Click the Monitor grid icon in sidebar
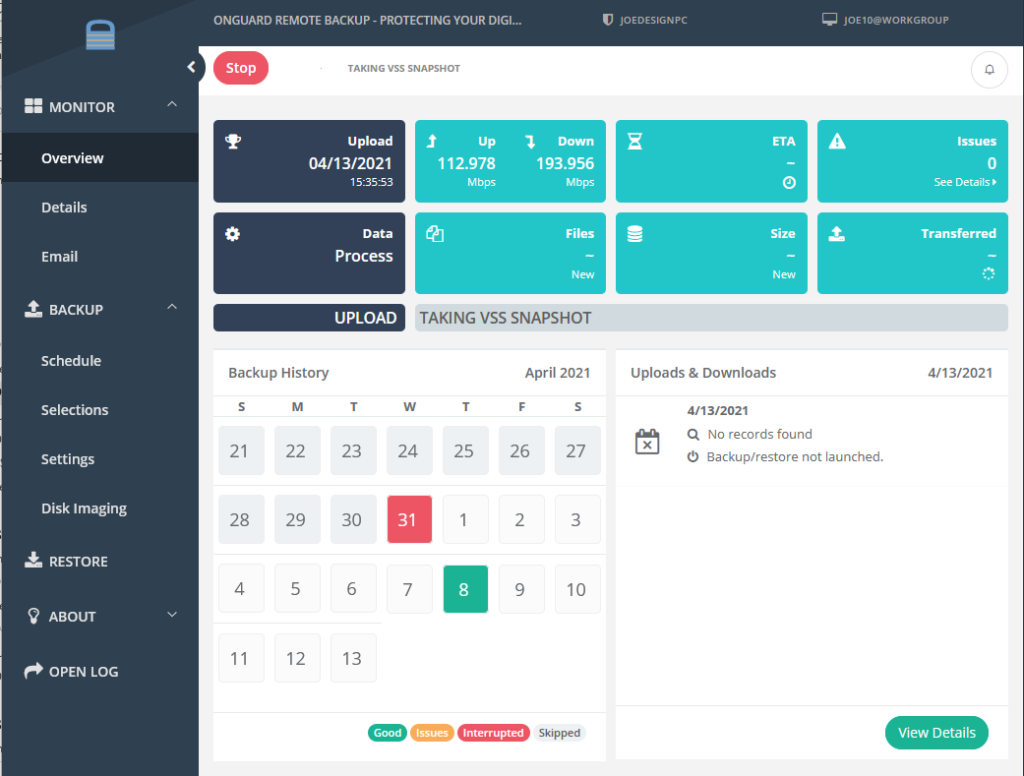Image resolution: width=1024 pixels, height=776 pixels. 33,106
